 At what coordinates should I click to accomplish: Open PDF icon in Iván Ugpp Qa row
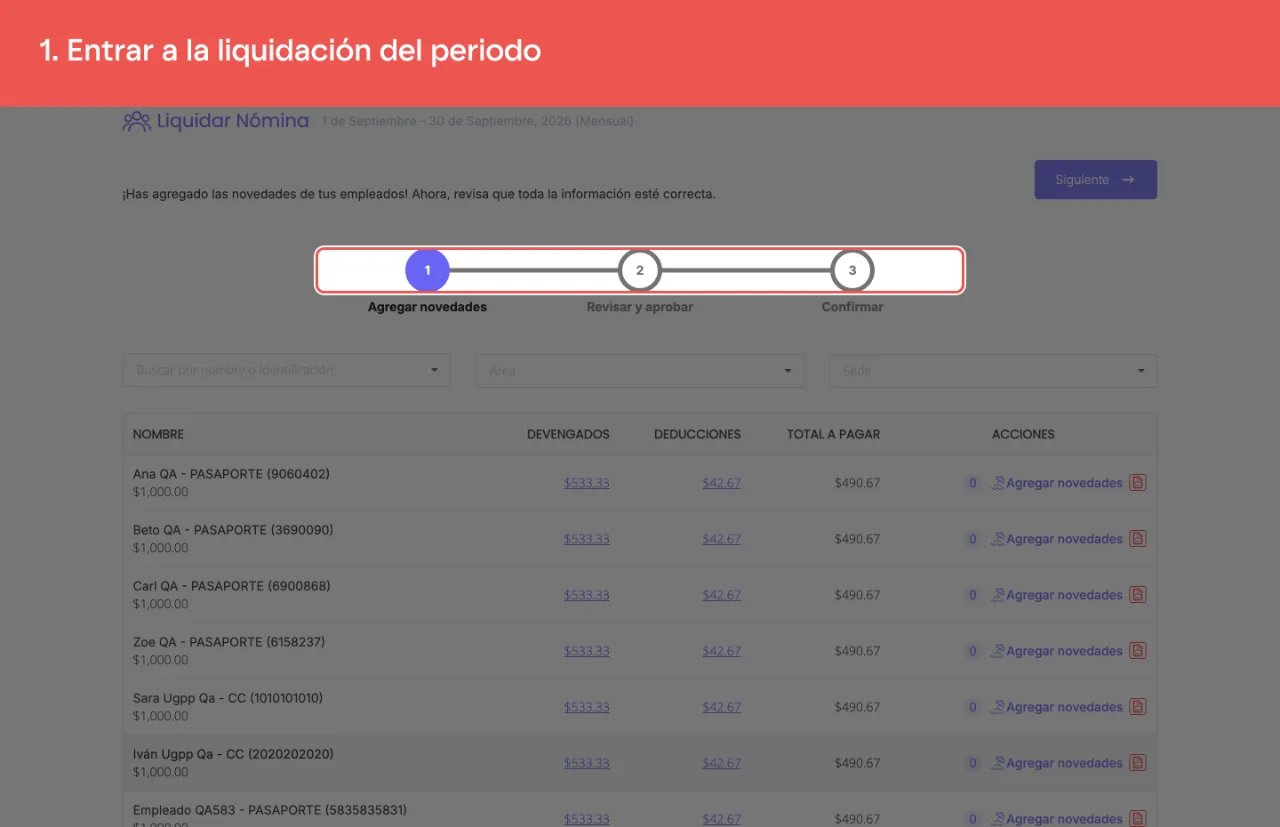1138,763
